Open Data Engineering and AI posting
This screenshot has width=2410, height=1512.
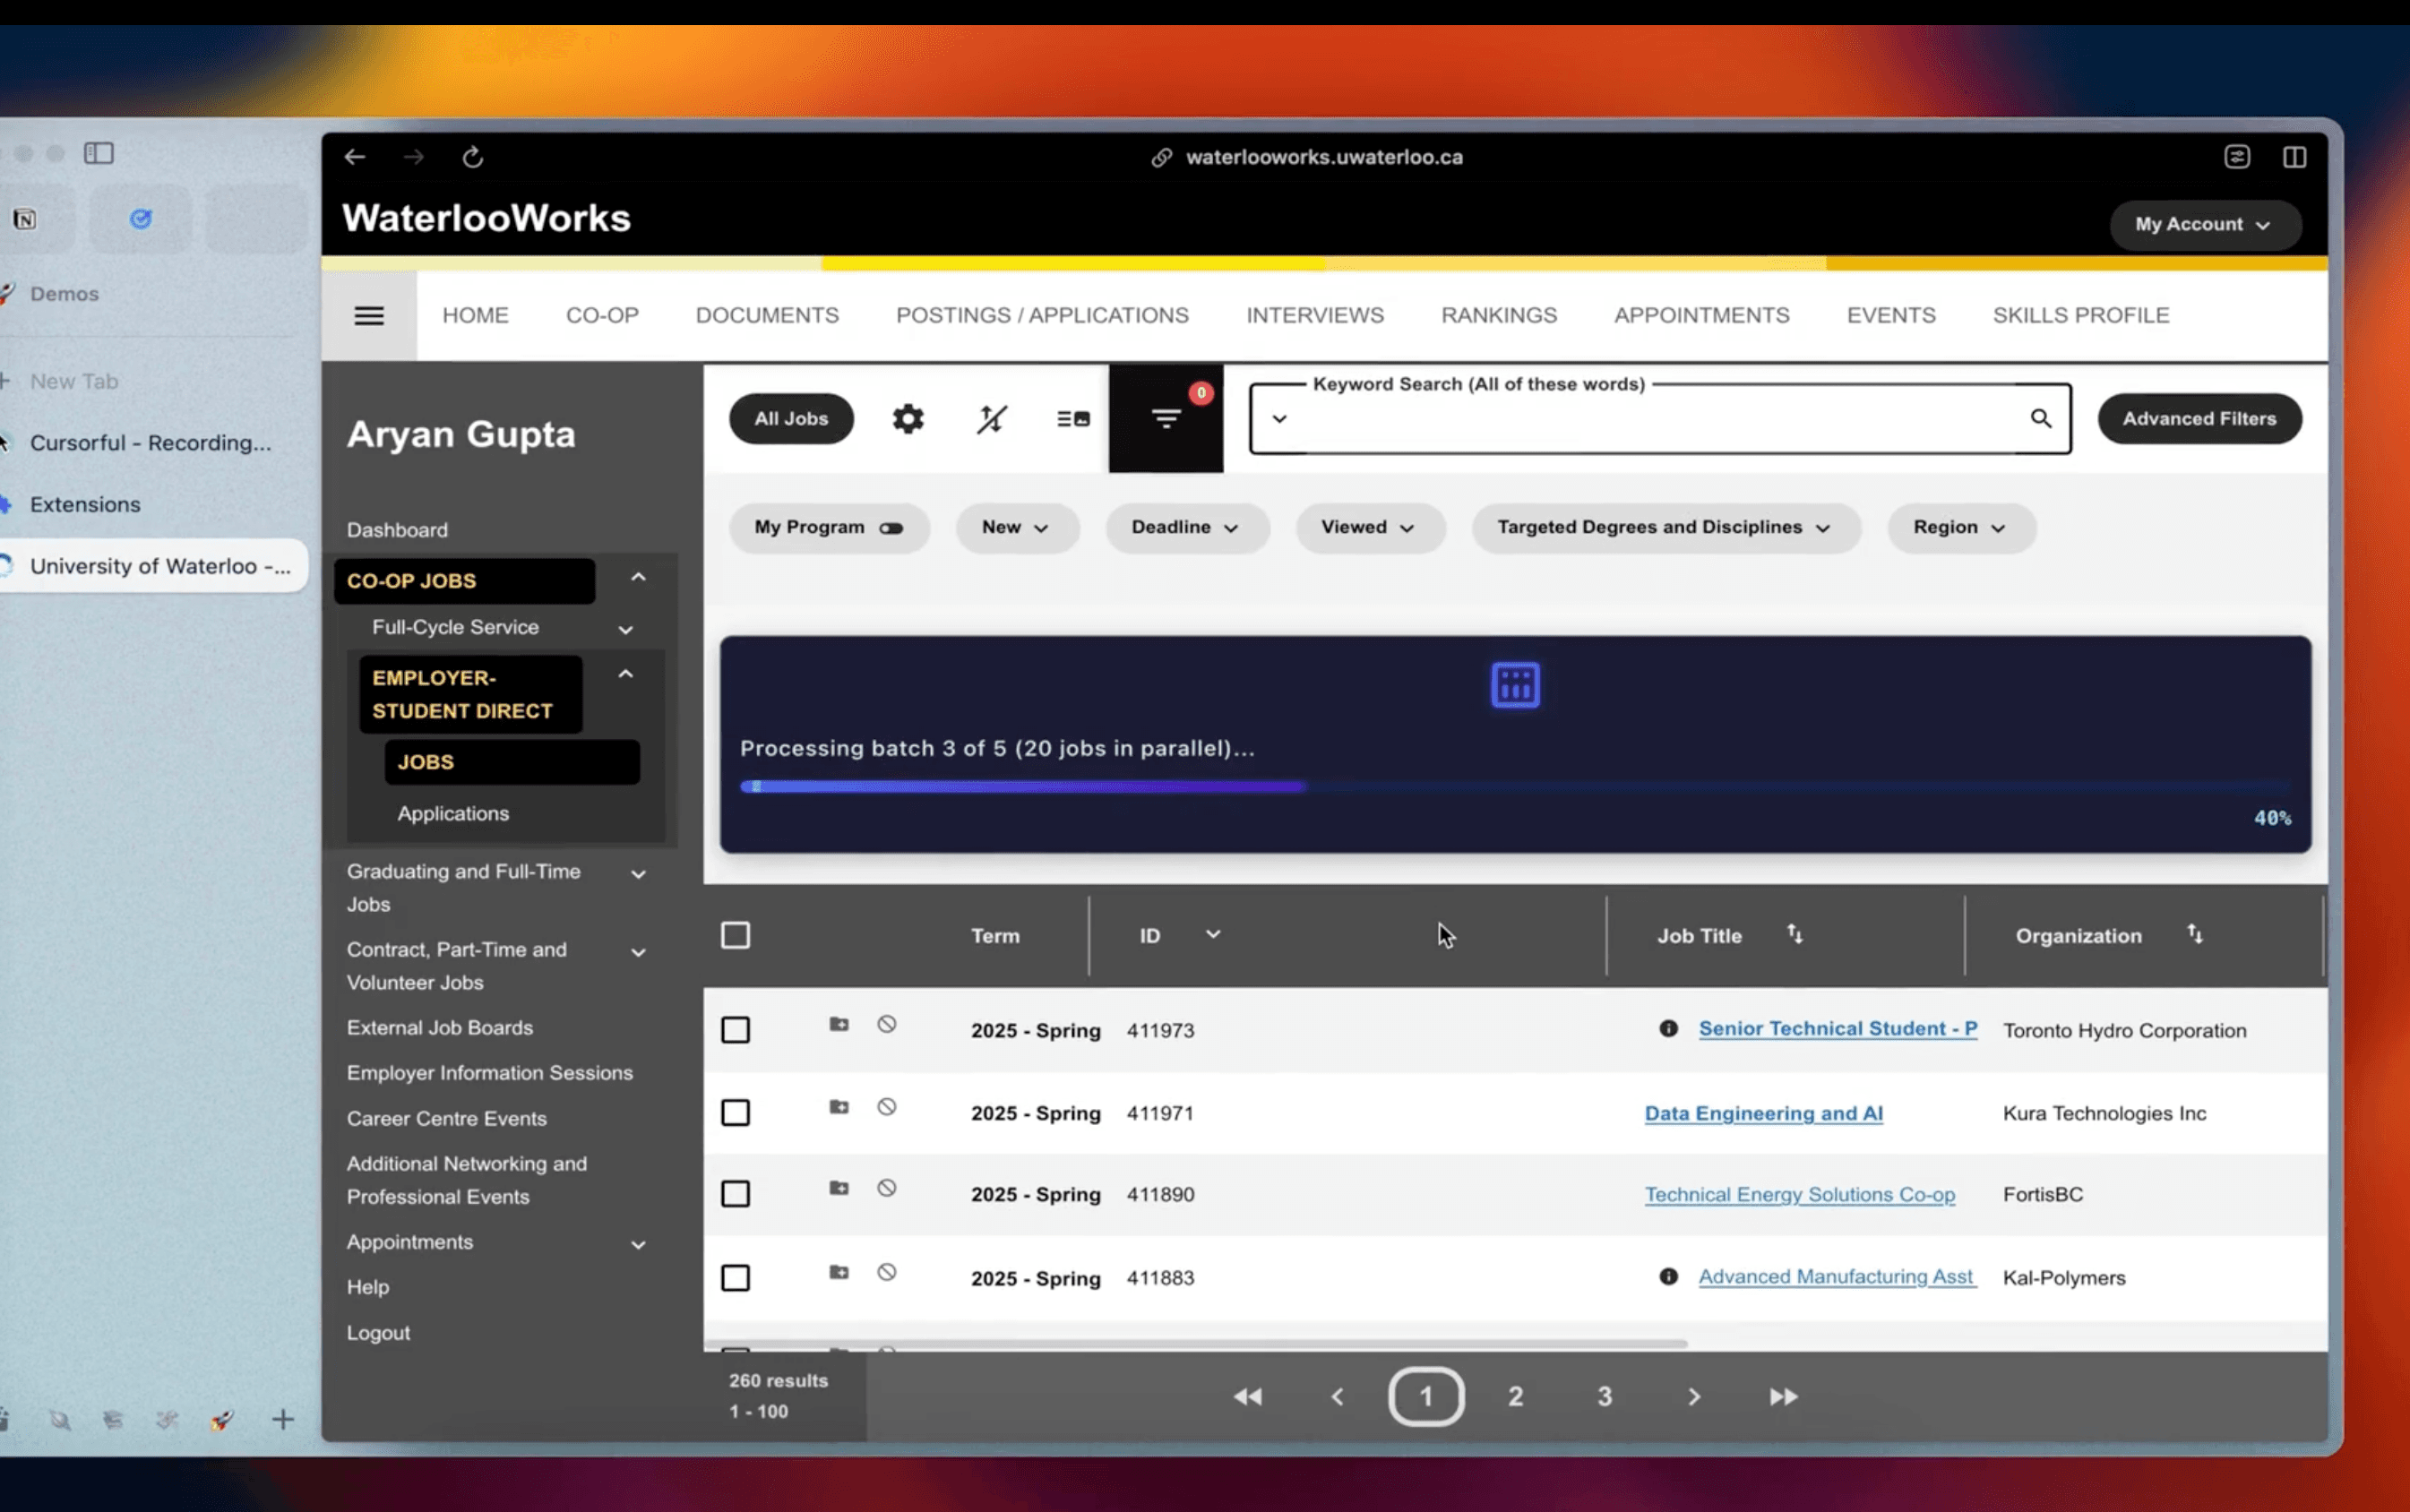1763,1113
